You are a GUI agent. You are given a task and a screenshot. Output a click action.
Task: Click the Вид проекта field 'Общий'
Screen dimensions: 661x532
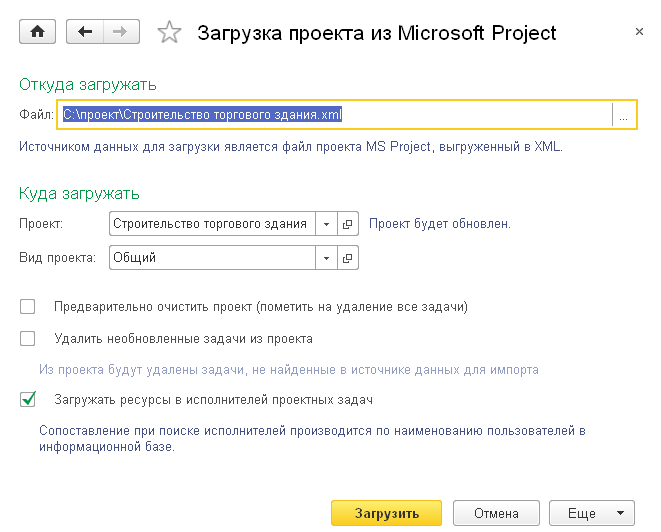point(210,258)
